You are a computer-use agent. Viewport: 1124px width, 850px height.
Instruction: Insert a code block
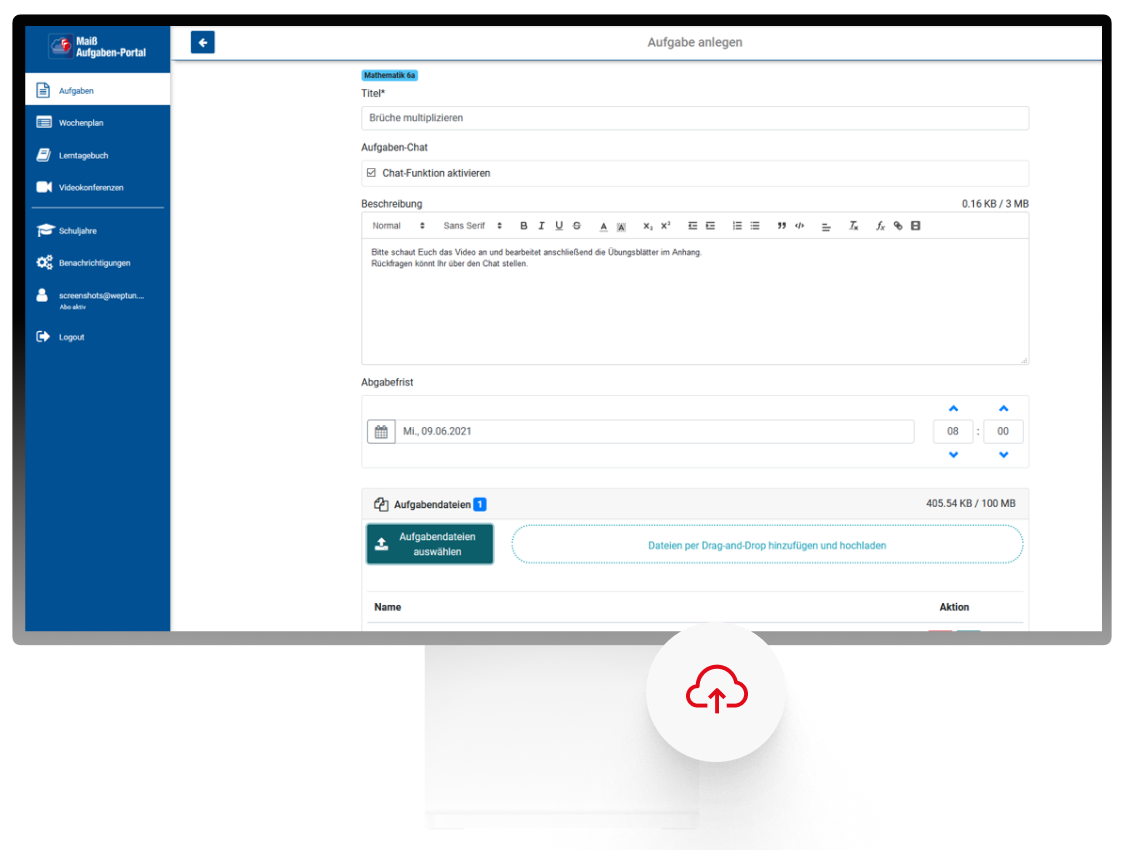coord(799,226)
